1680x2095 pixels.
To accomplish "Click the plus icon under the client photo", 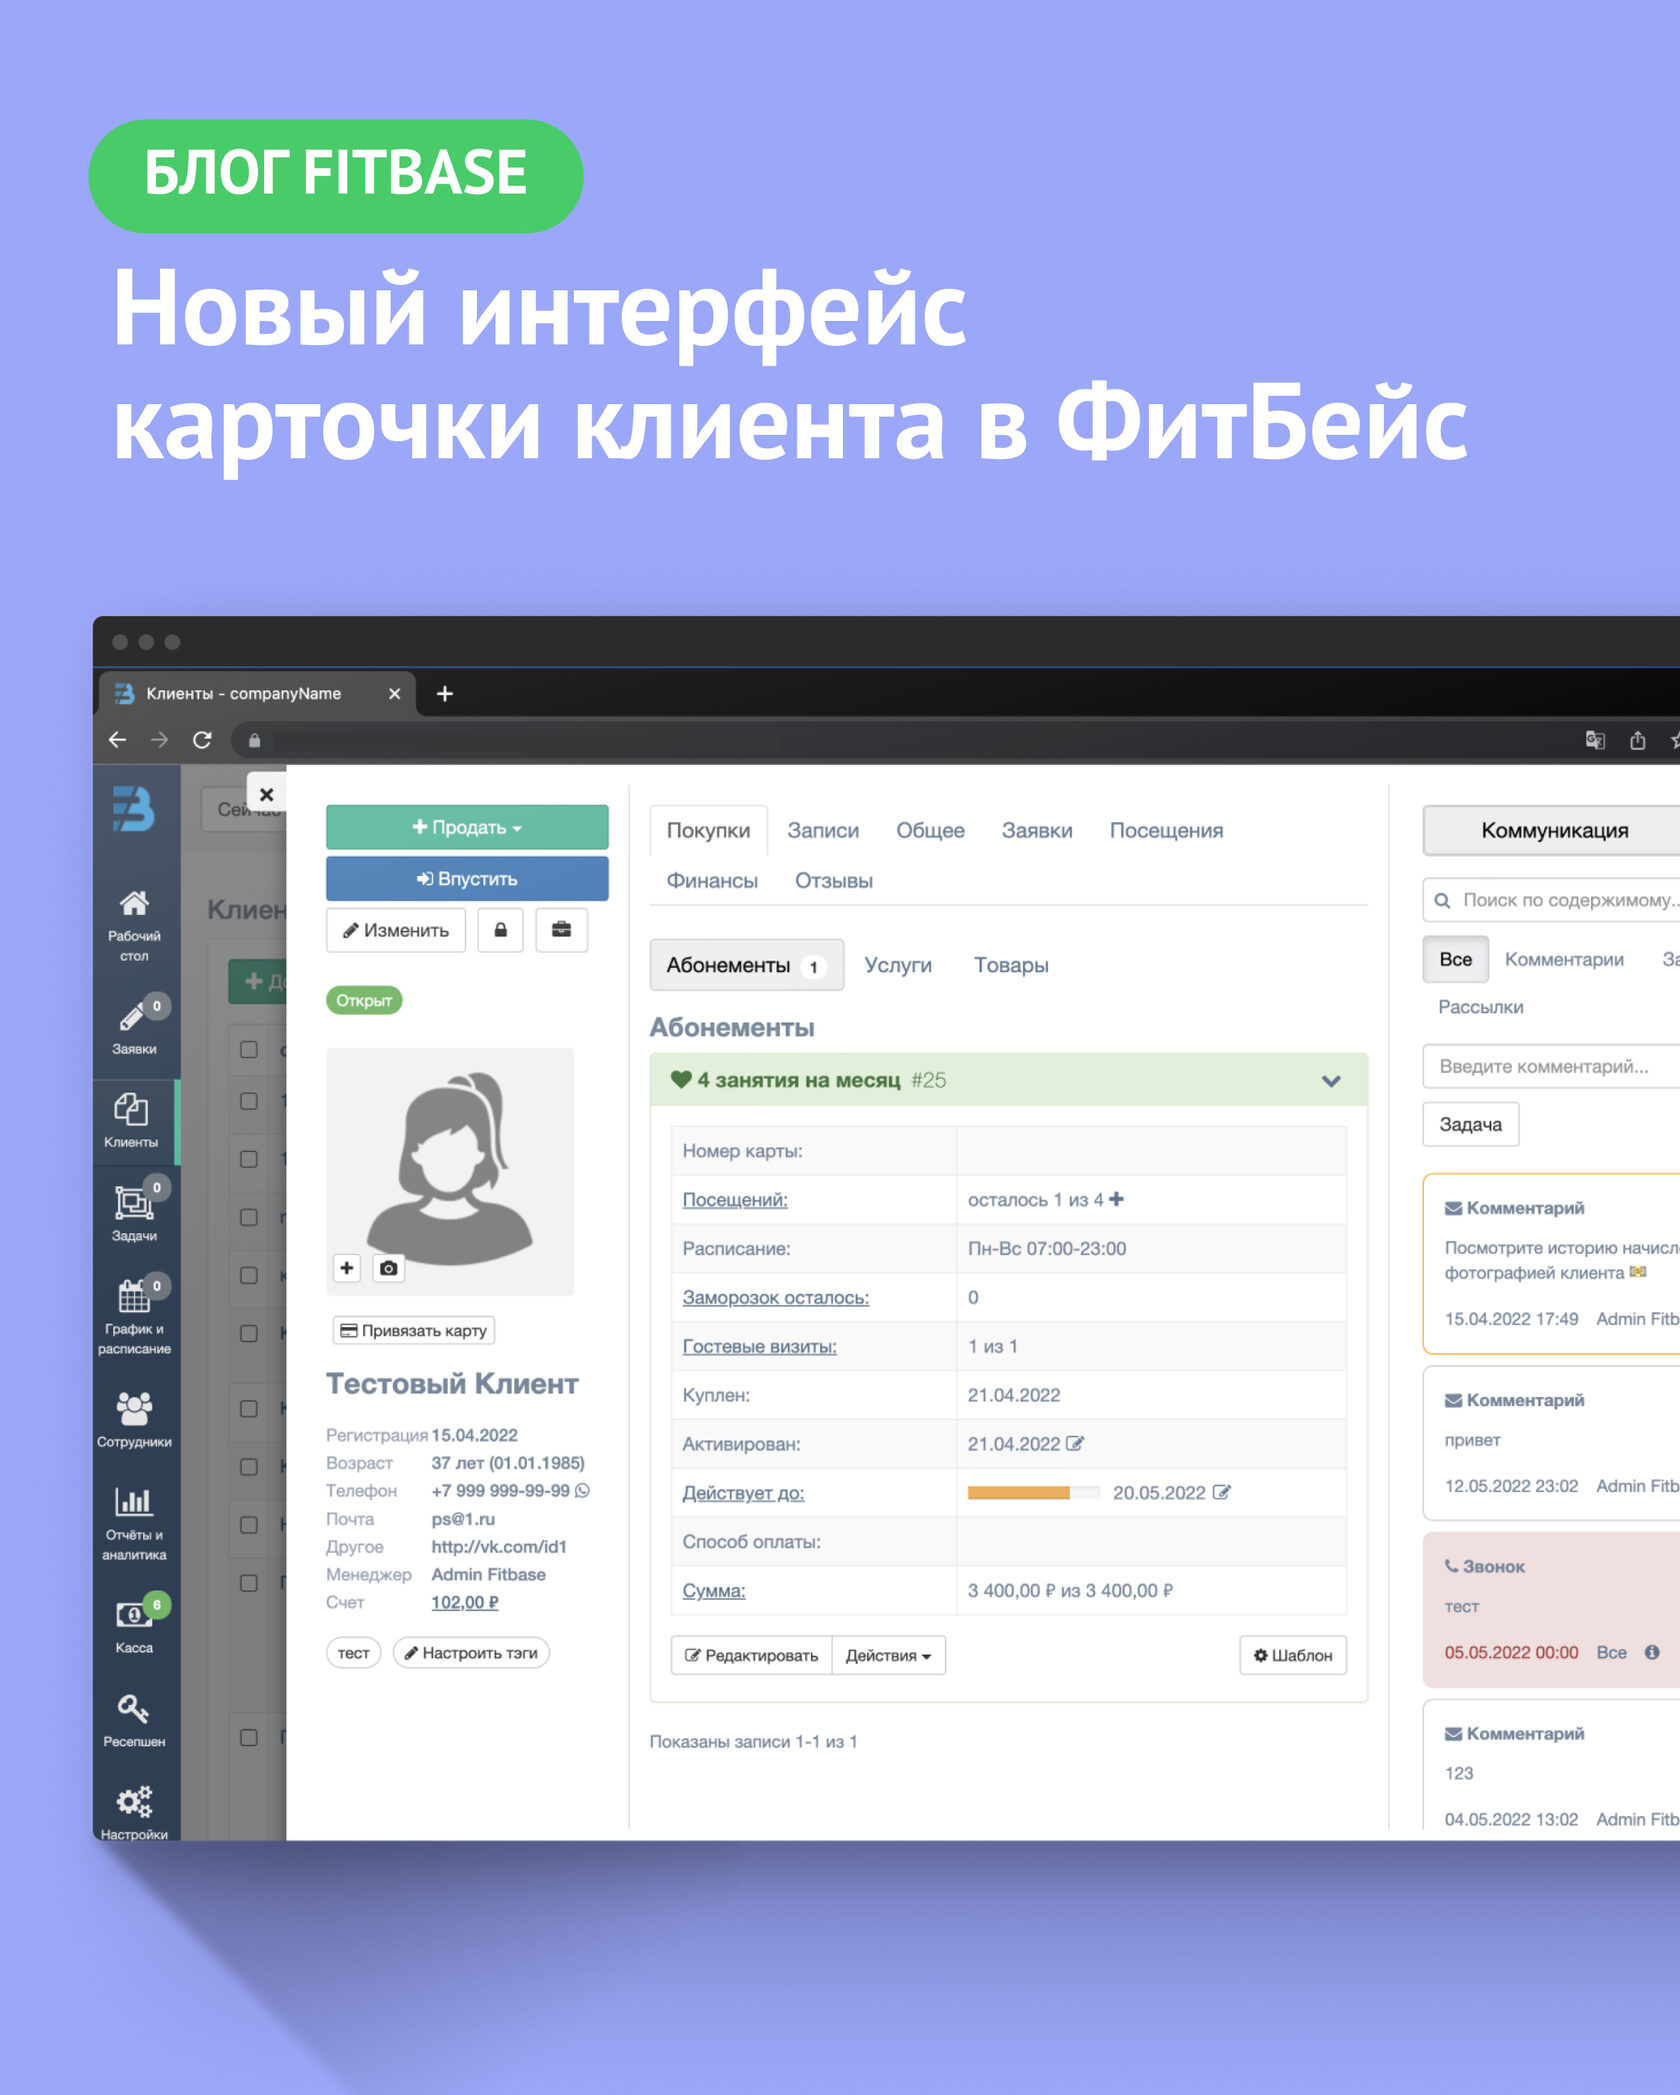I will (x=347, y=1268).
